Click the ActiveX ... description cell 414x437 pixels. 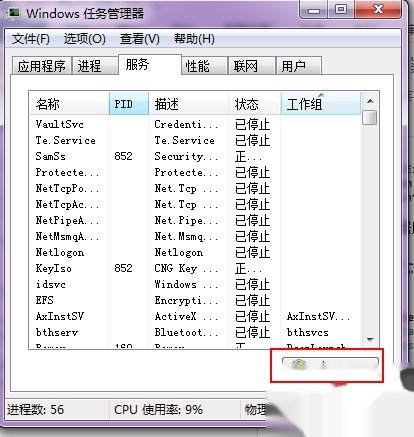click(x=186, y=316)
